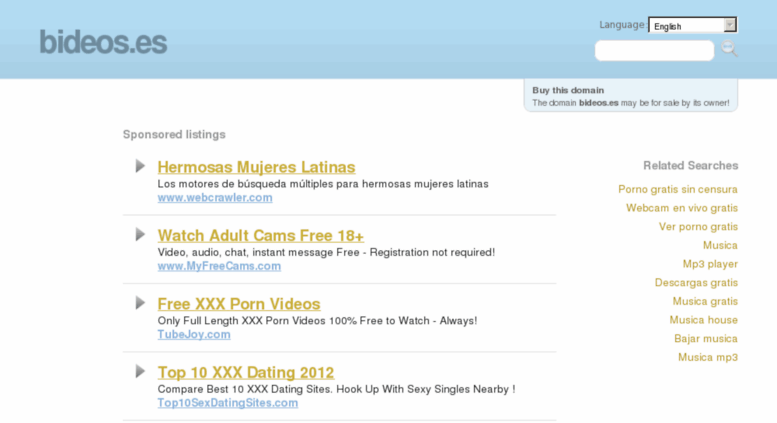
Task: Open Hermosas Mujeres Latinas listing
Action: point(256,167)
